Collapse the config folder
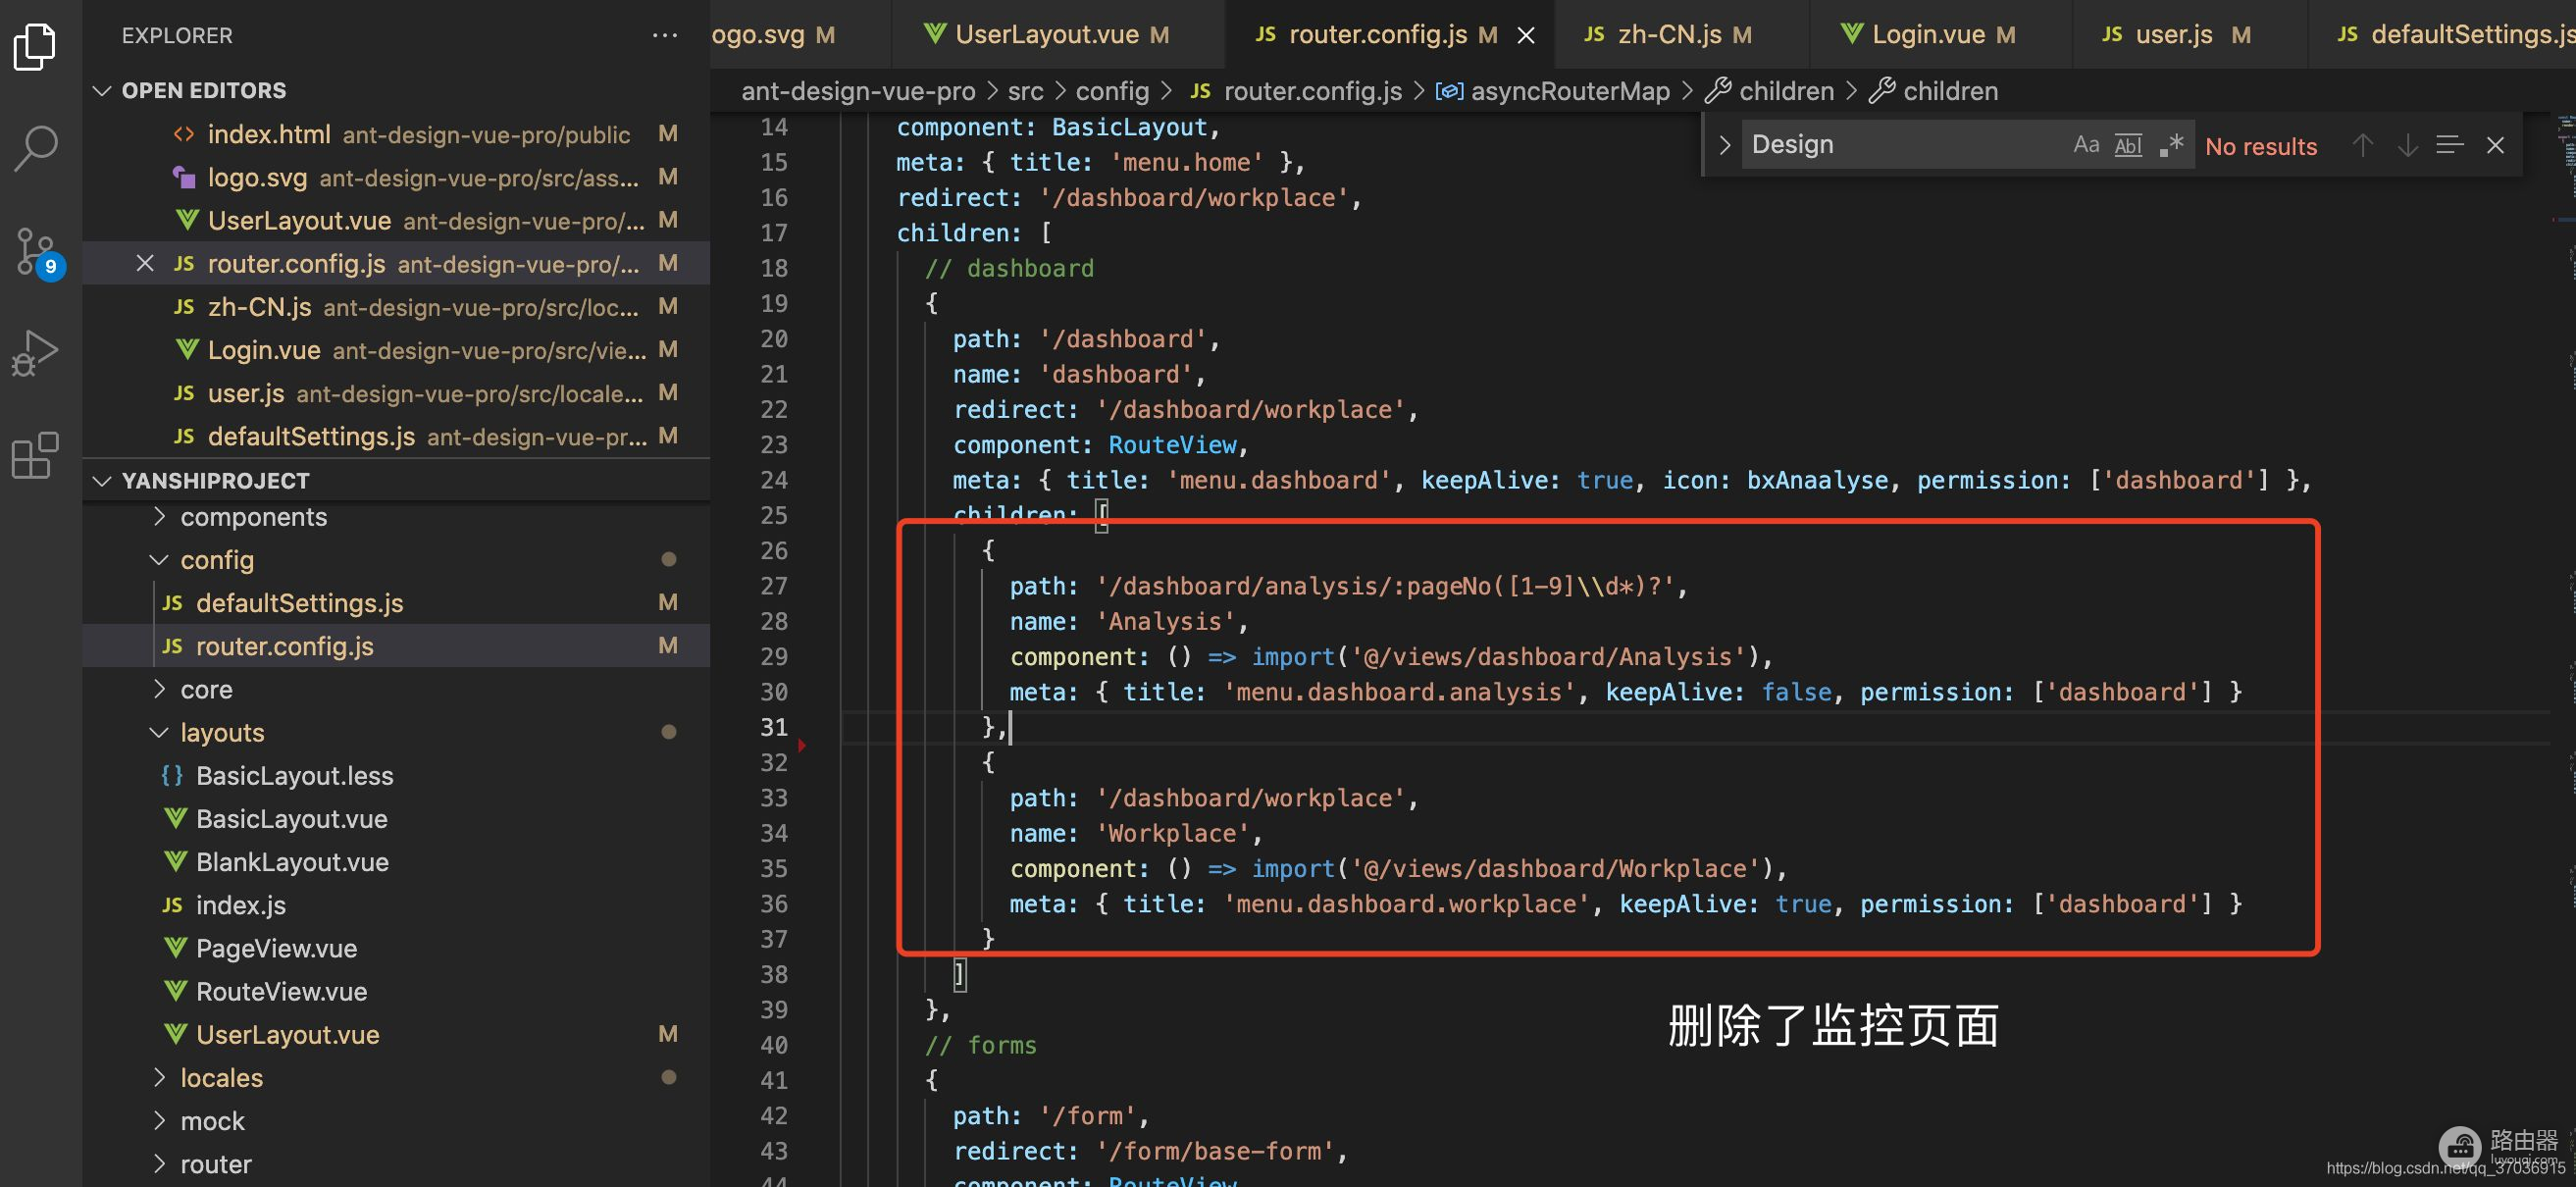Screen dimensions: 2576x1187 [396, 560]
